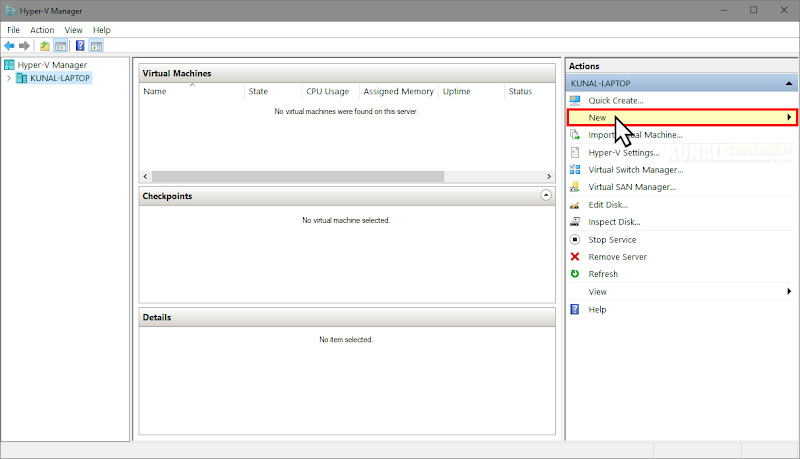Image resolution: width=800 pixels, height=459 pixels.
Task: Click the Edit Disk icon
Action: point(575,205)
